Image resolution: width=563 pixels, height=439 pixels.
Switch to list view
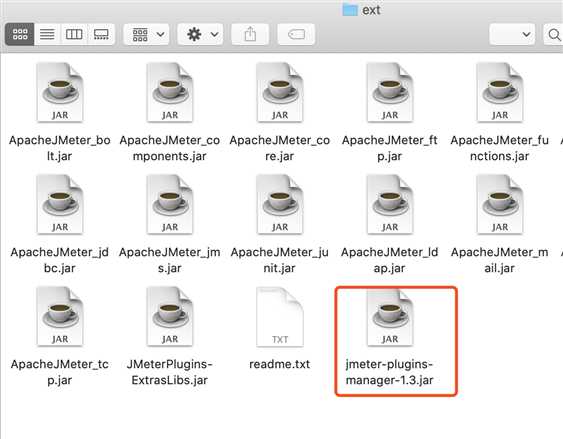tap(47, 34)
